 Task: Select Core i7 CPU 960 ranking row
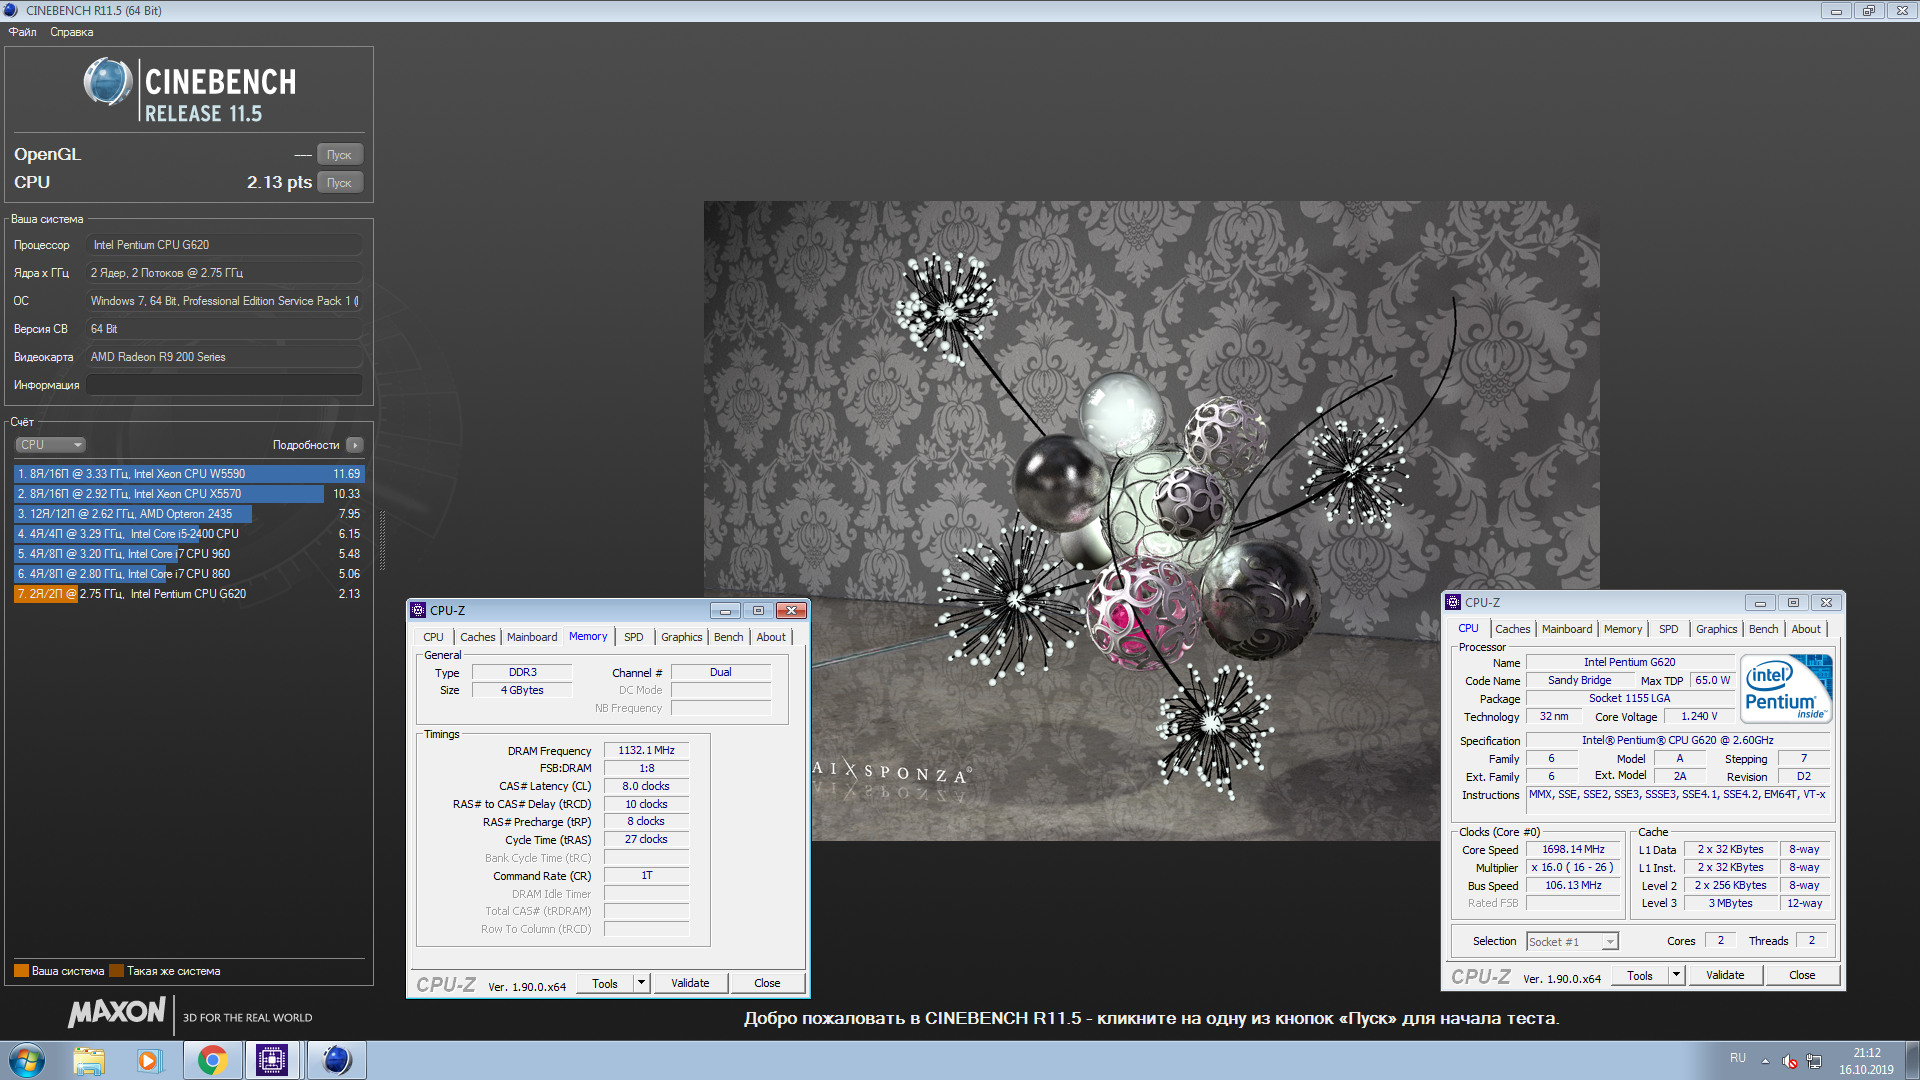189,554
